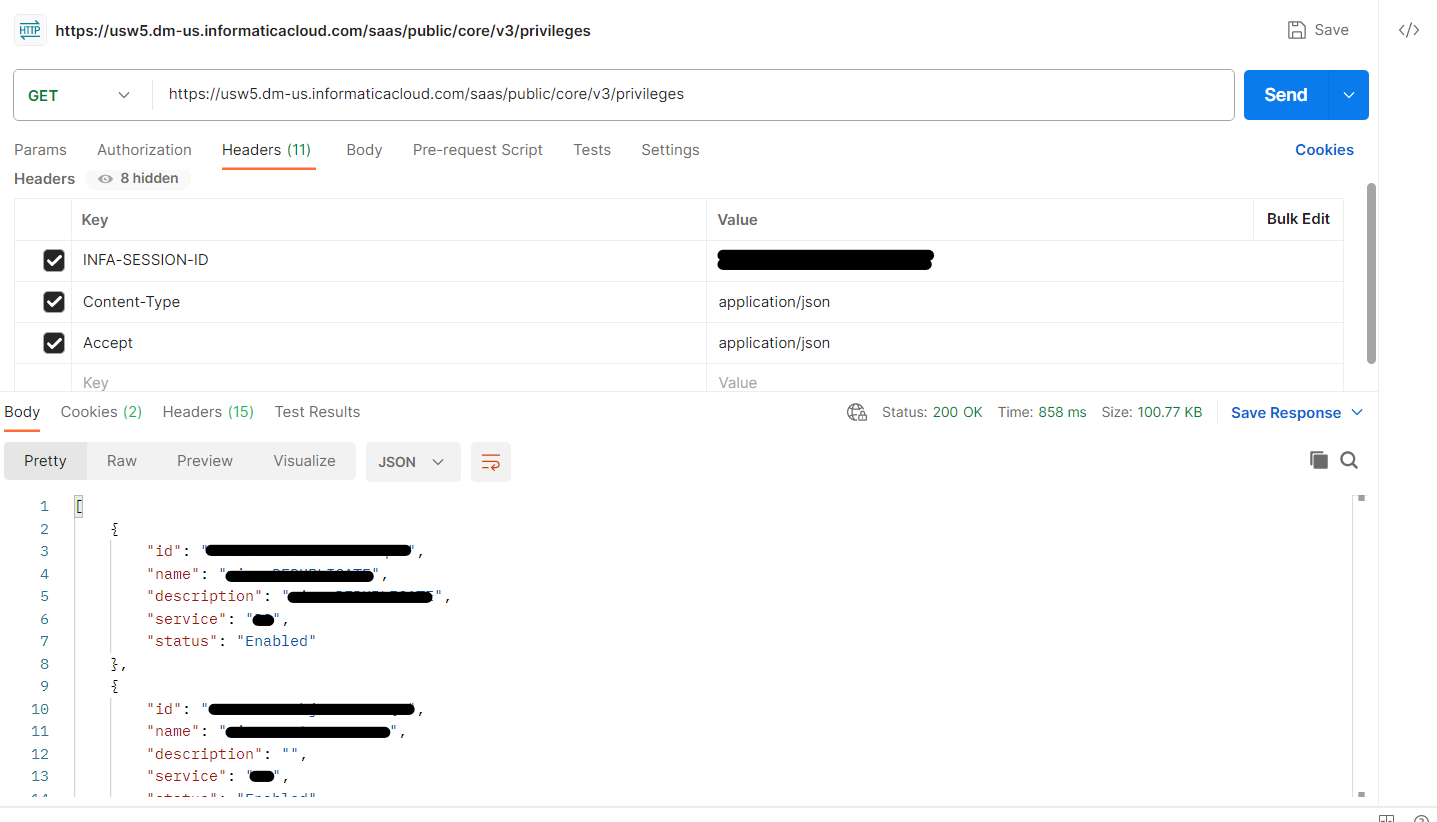
Task: Click the Send button
Action: (1286, 95)
